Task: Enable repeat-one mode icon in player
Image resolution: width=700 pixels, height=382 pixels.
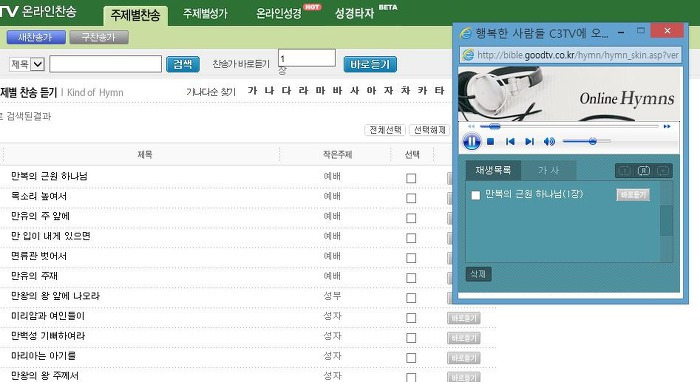Action: (x=625, y=170)
